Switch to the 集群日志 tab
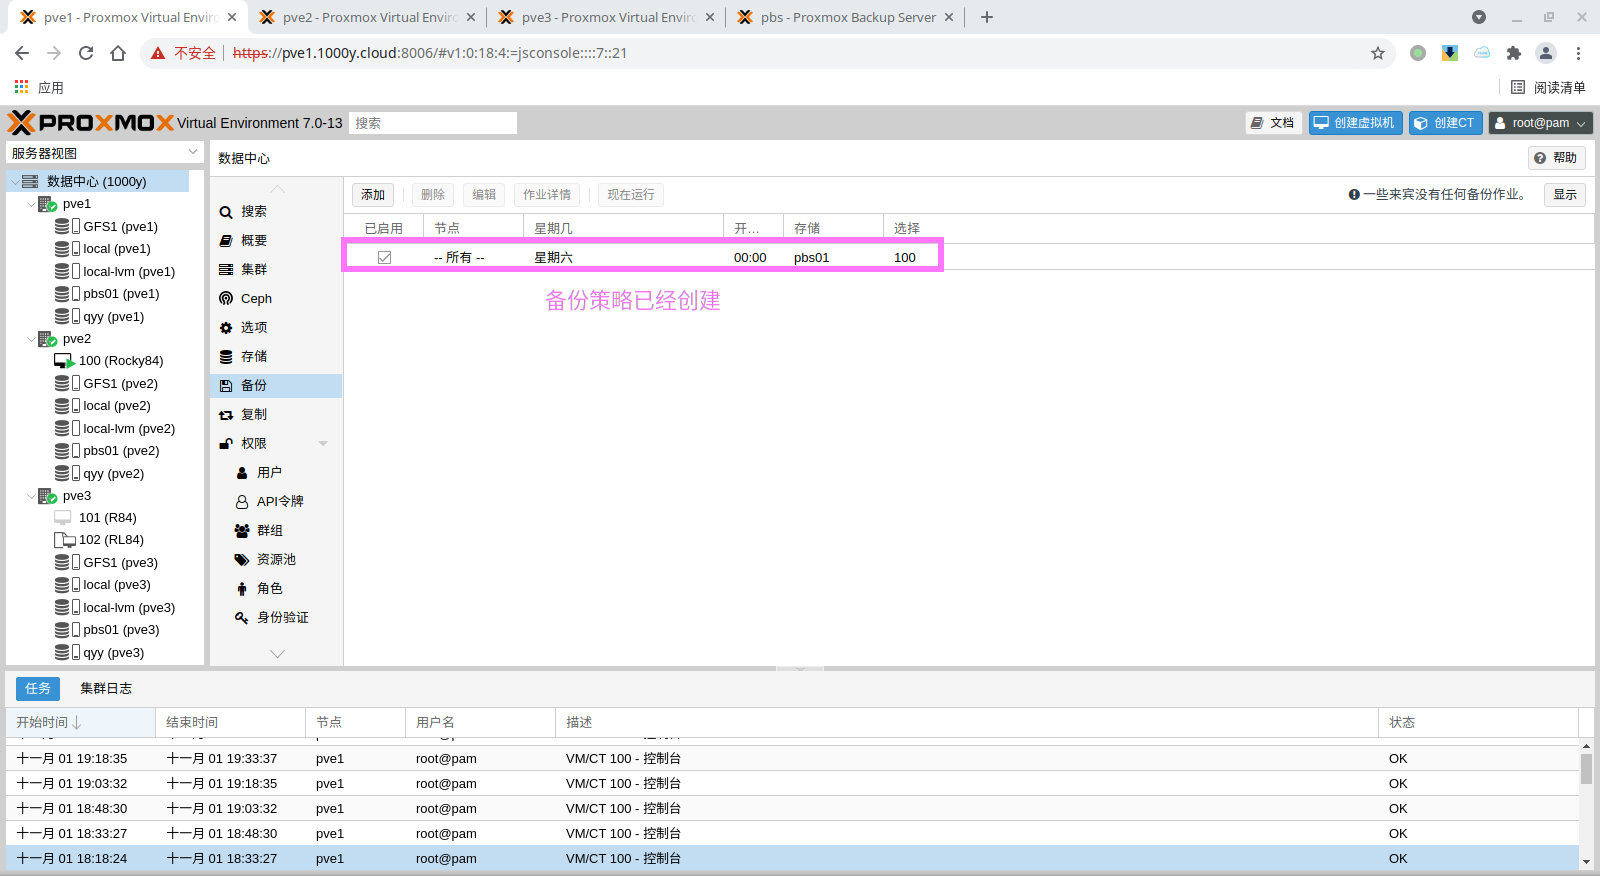Screen dimensions: 1600x876 [106, 689]
